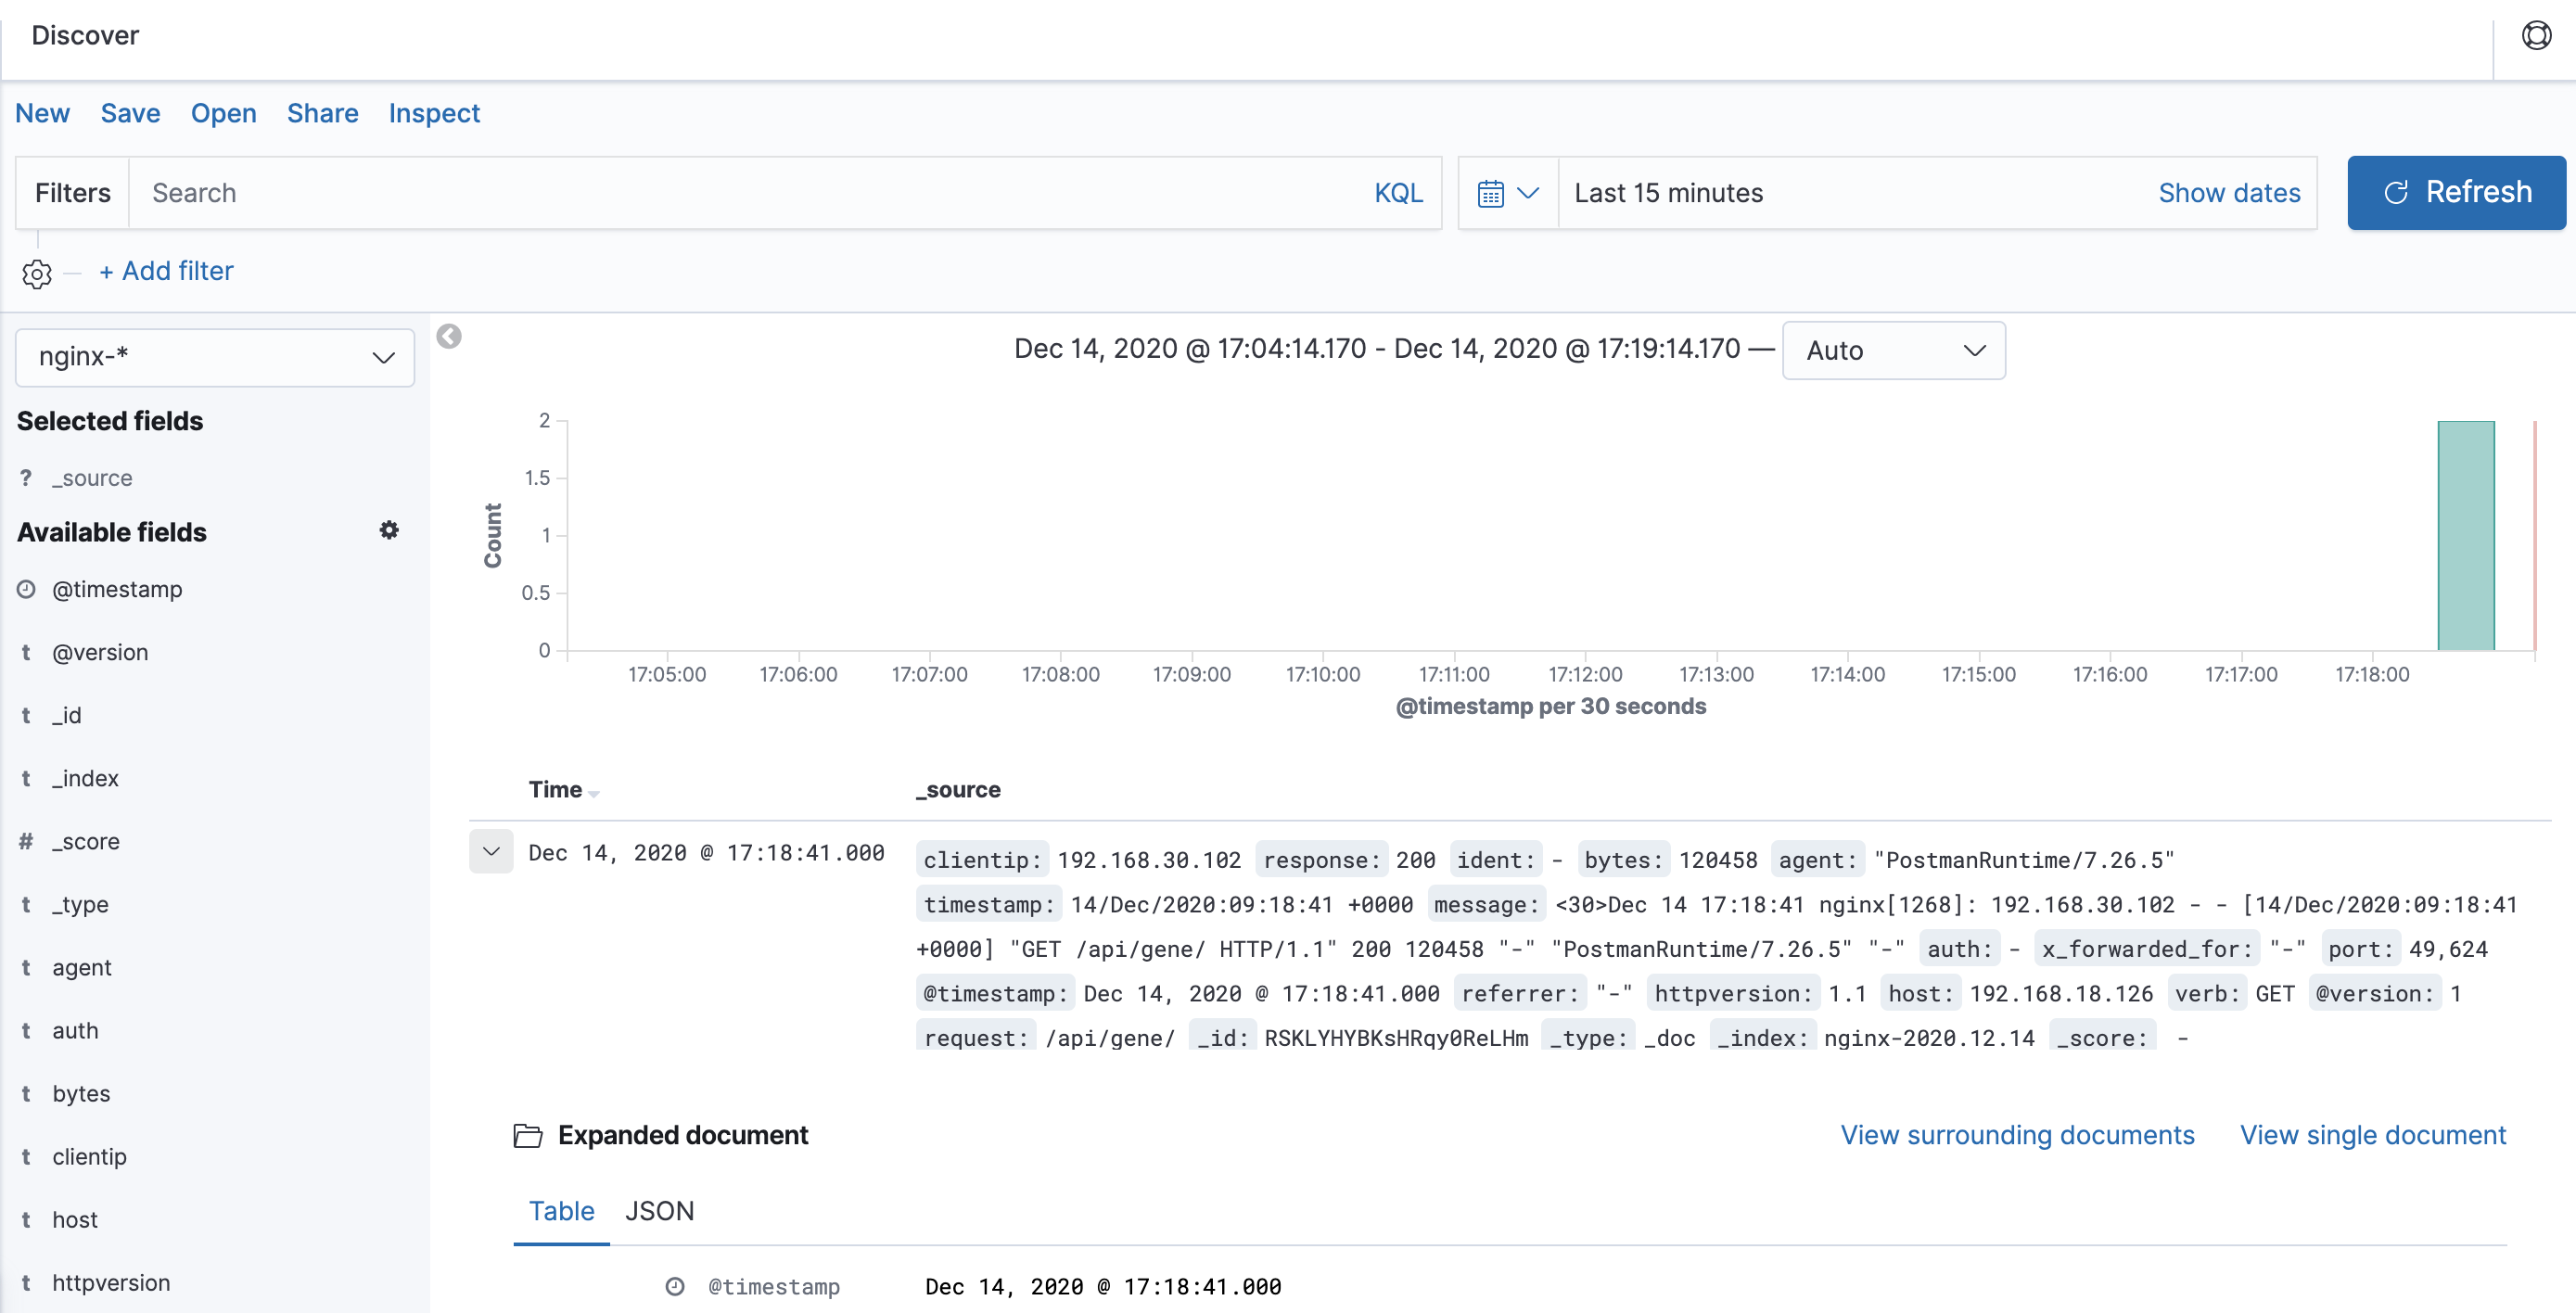
Task: Click the string type icon beside agent
Action: click(26, 967)
